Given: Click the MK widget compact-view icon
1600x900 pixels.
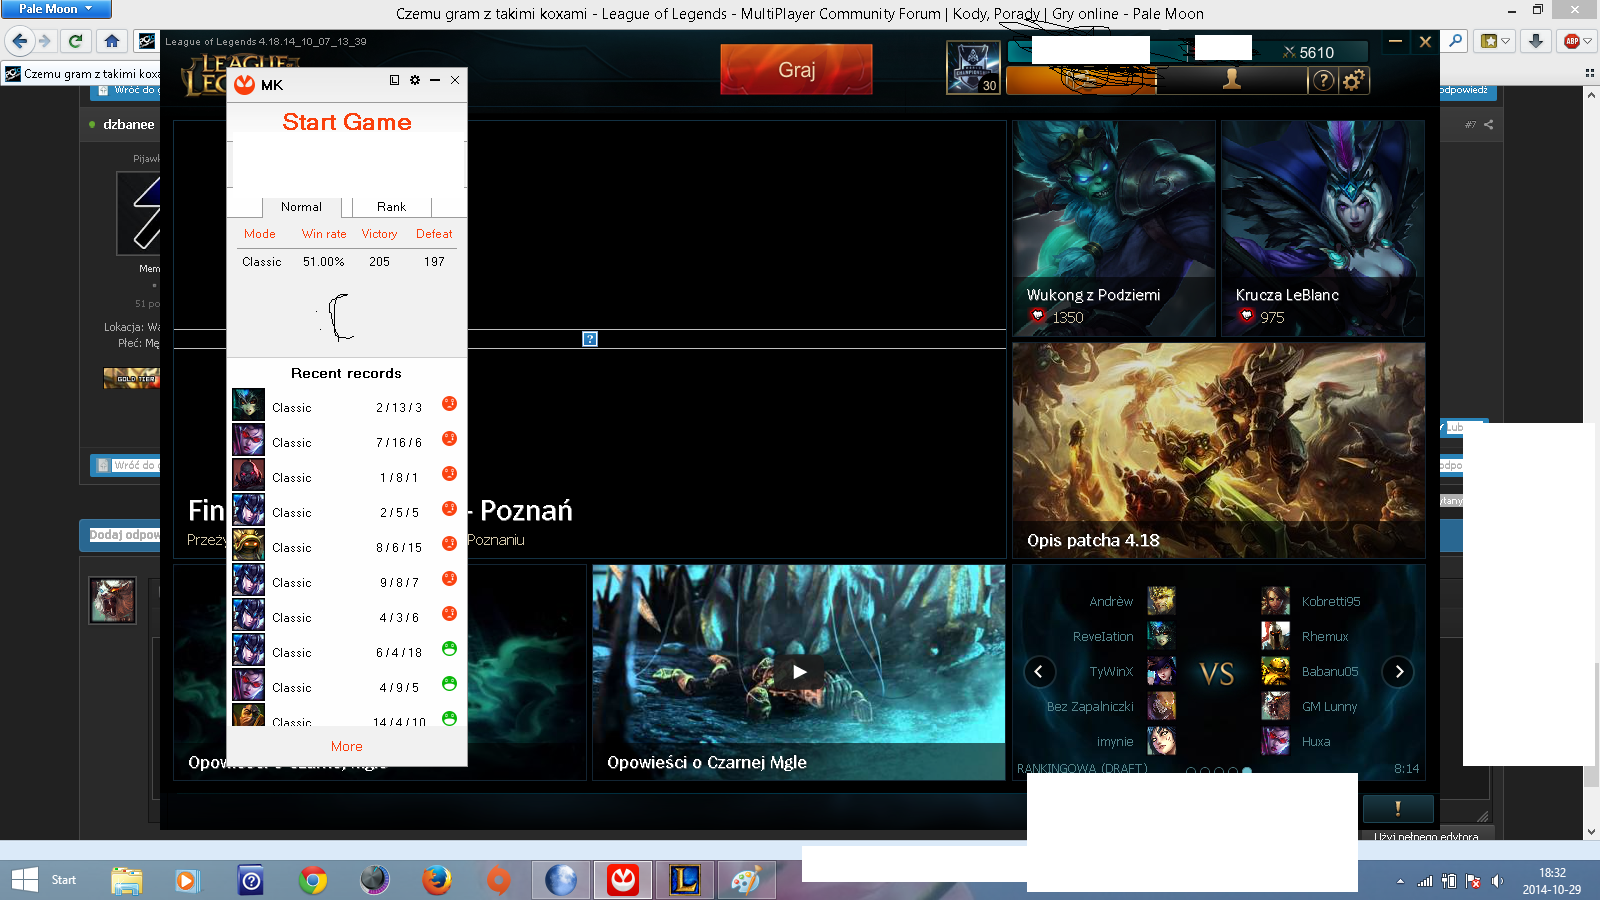Looking at the screenshot, I should [x=394, y=80].
